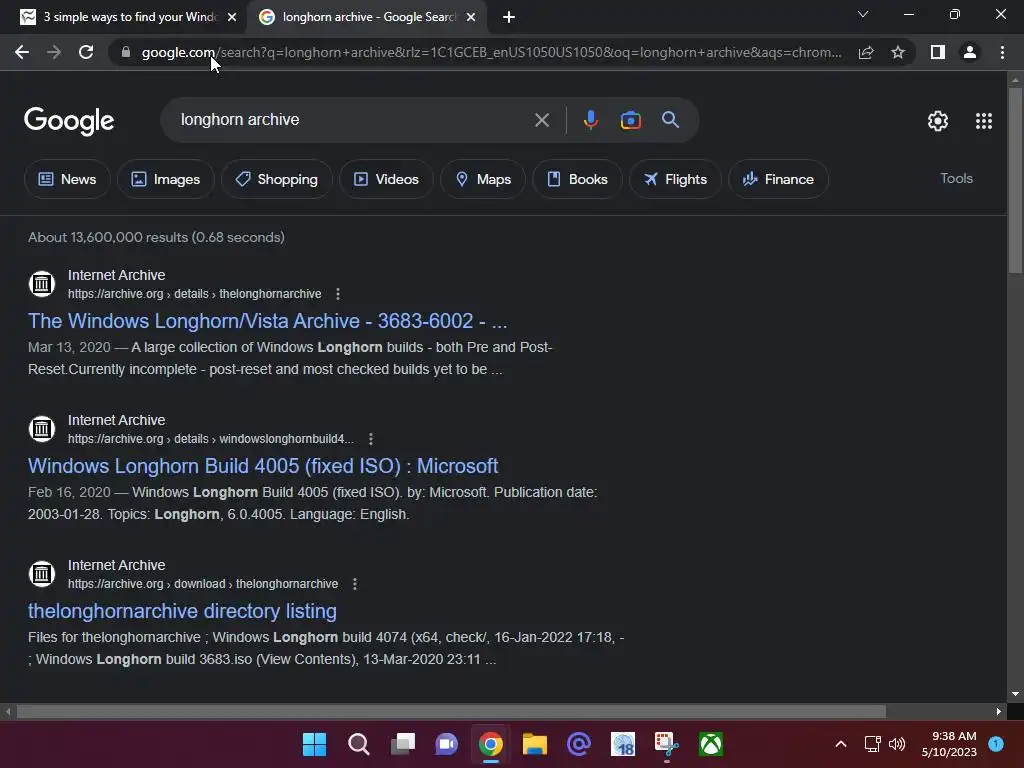The image size is (1024, 768).
Task: Open search Tools
Action: (956, 178)
